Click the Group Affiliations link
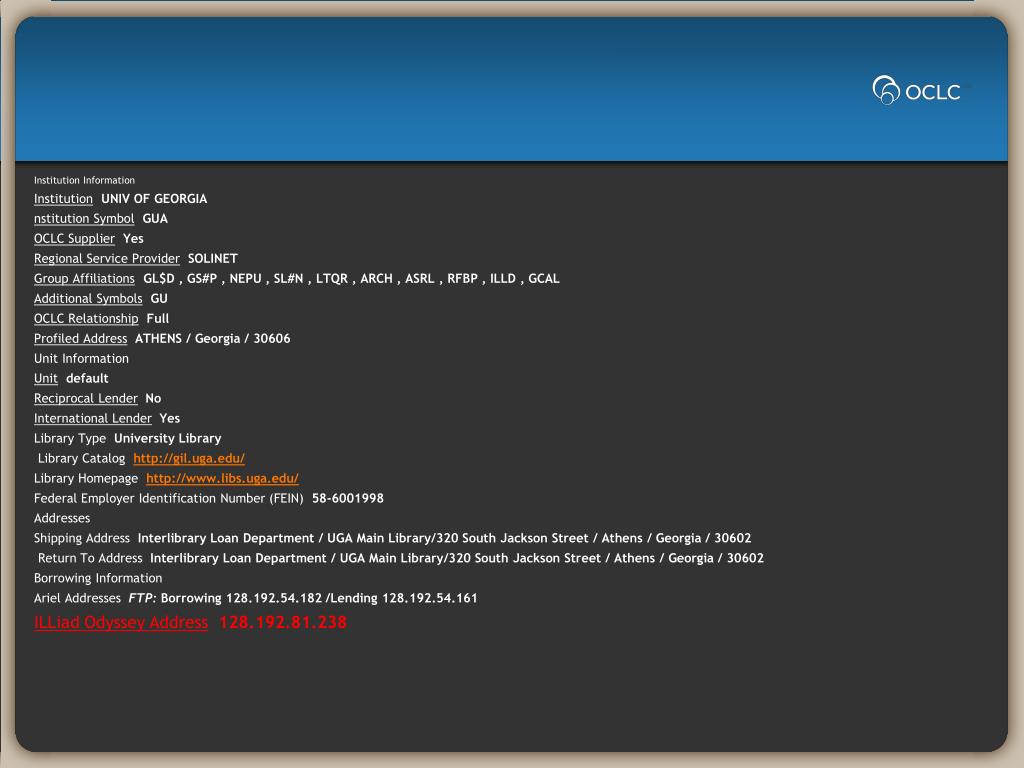 coord(84,279)
